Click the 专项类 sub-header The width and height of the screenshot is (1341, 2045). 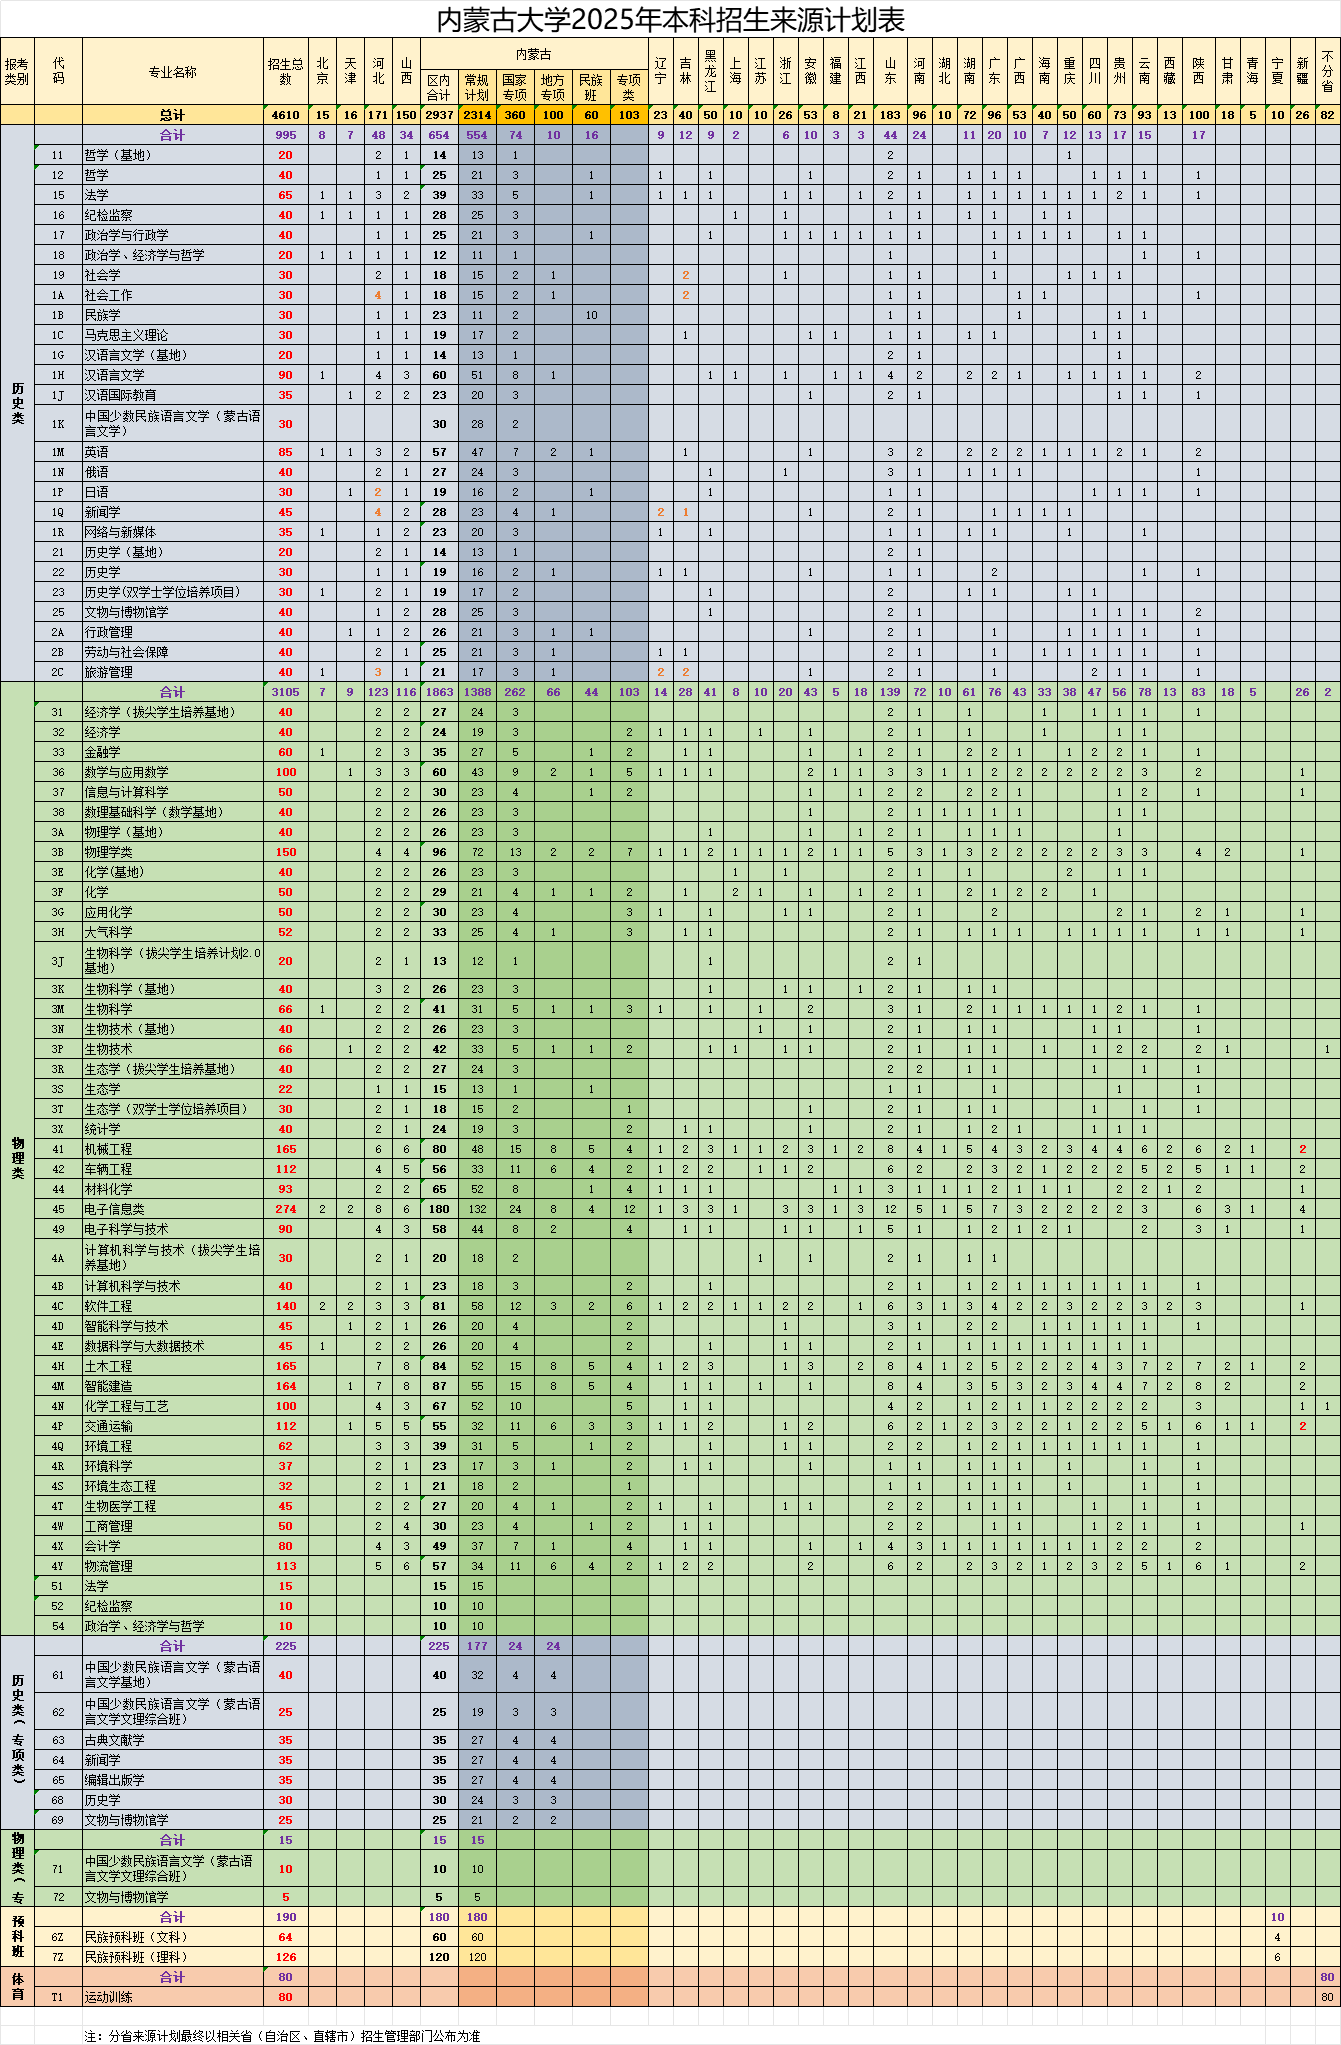pyautogui.click(x=629, y=88)
